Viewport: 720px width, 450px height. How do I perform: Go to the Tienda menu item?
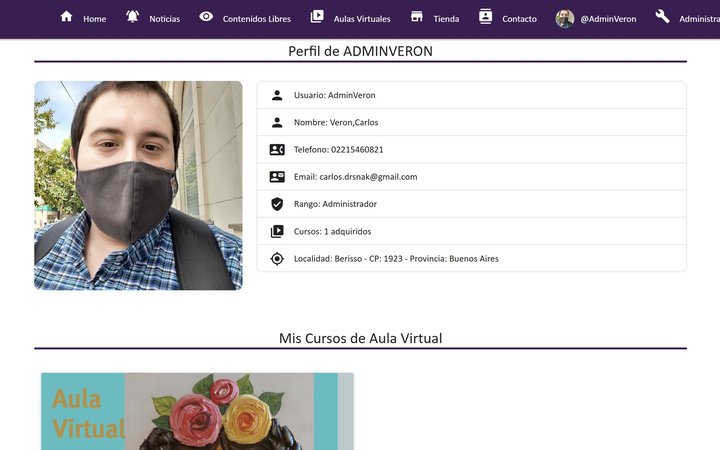[446, 19]
